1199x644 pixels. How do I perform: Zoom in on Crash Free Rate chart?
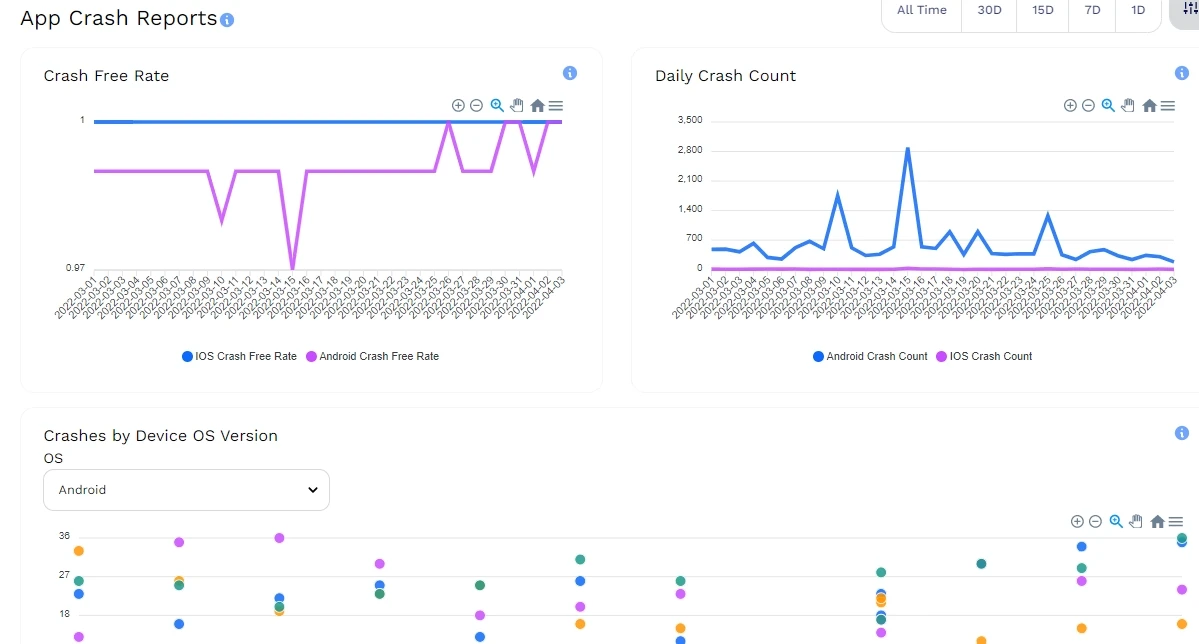coord(458,106)
